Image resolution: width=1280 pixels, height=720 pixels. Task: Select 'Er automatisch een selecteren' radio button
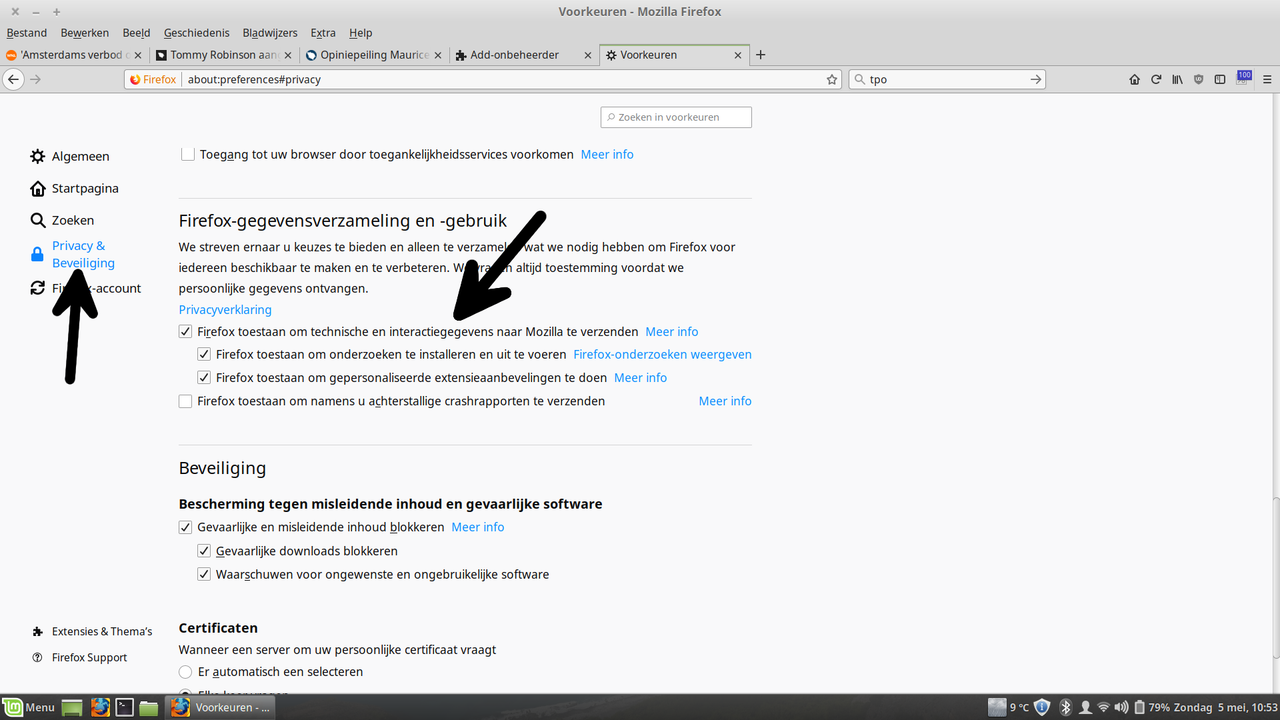186,672
